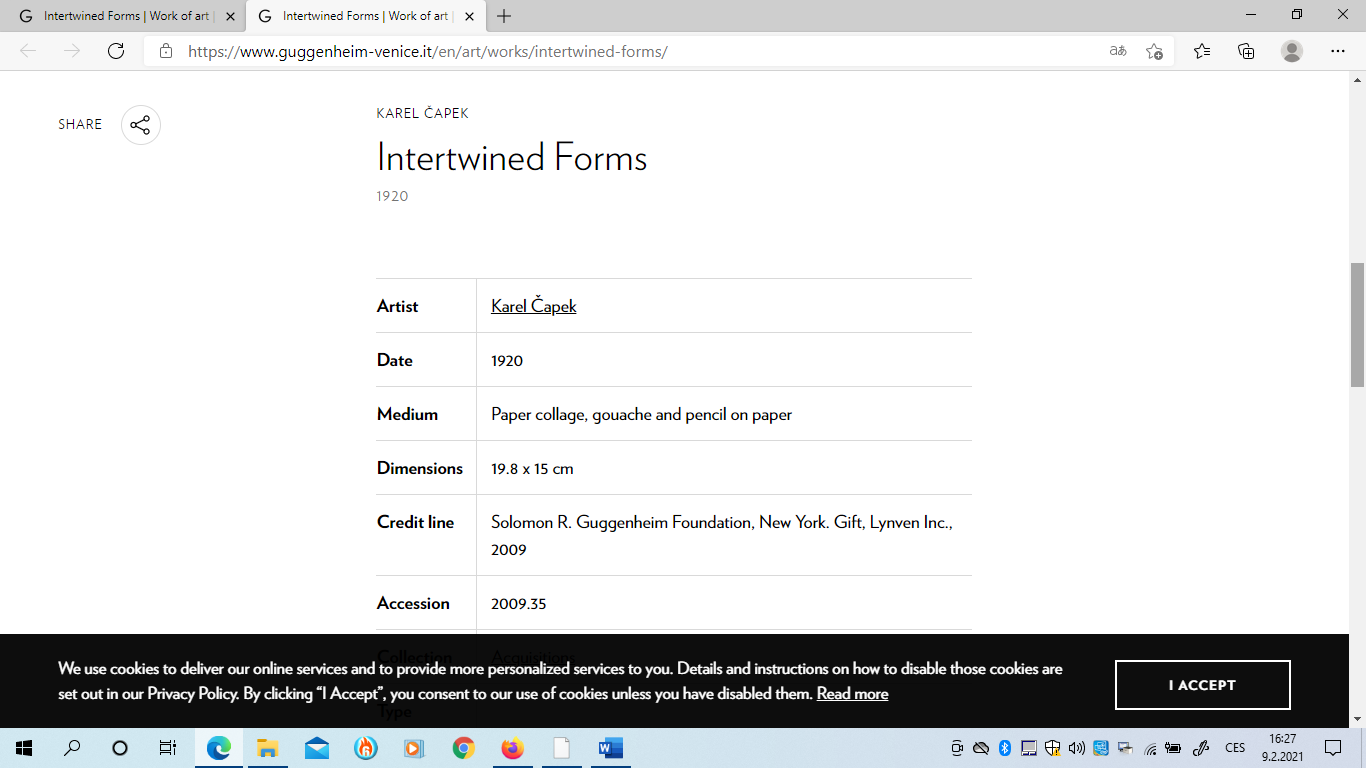The width and height of the screenshot is (1366, 768).
Task: Click the page vertical scrollbar thumb
Action: tap(1357, 325)
